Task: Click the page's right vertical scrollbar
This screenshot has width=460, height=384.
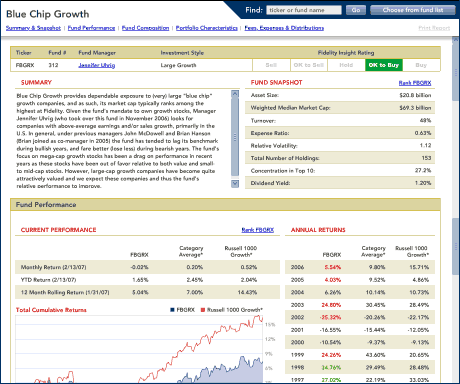Action: 456,210
